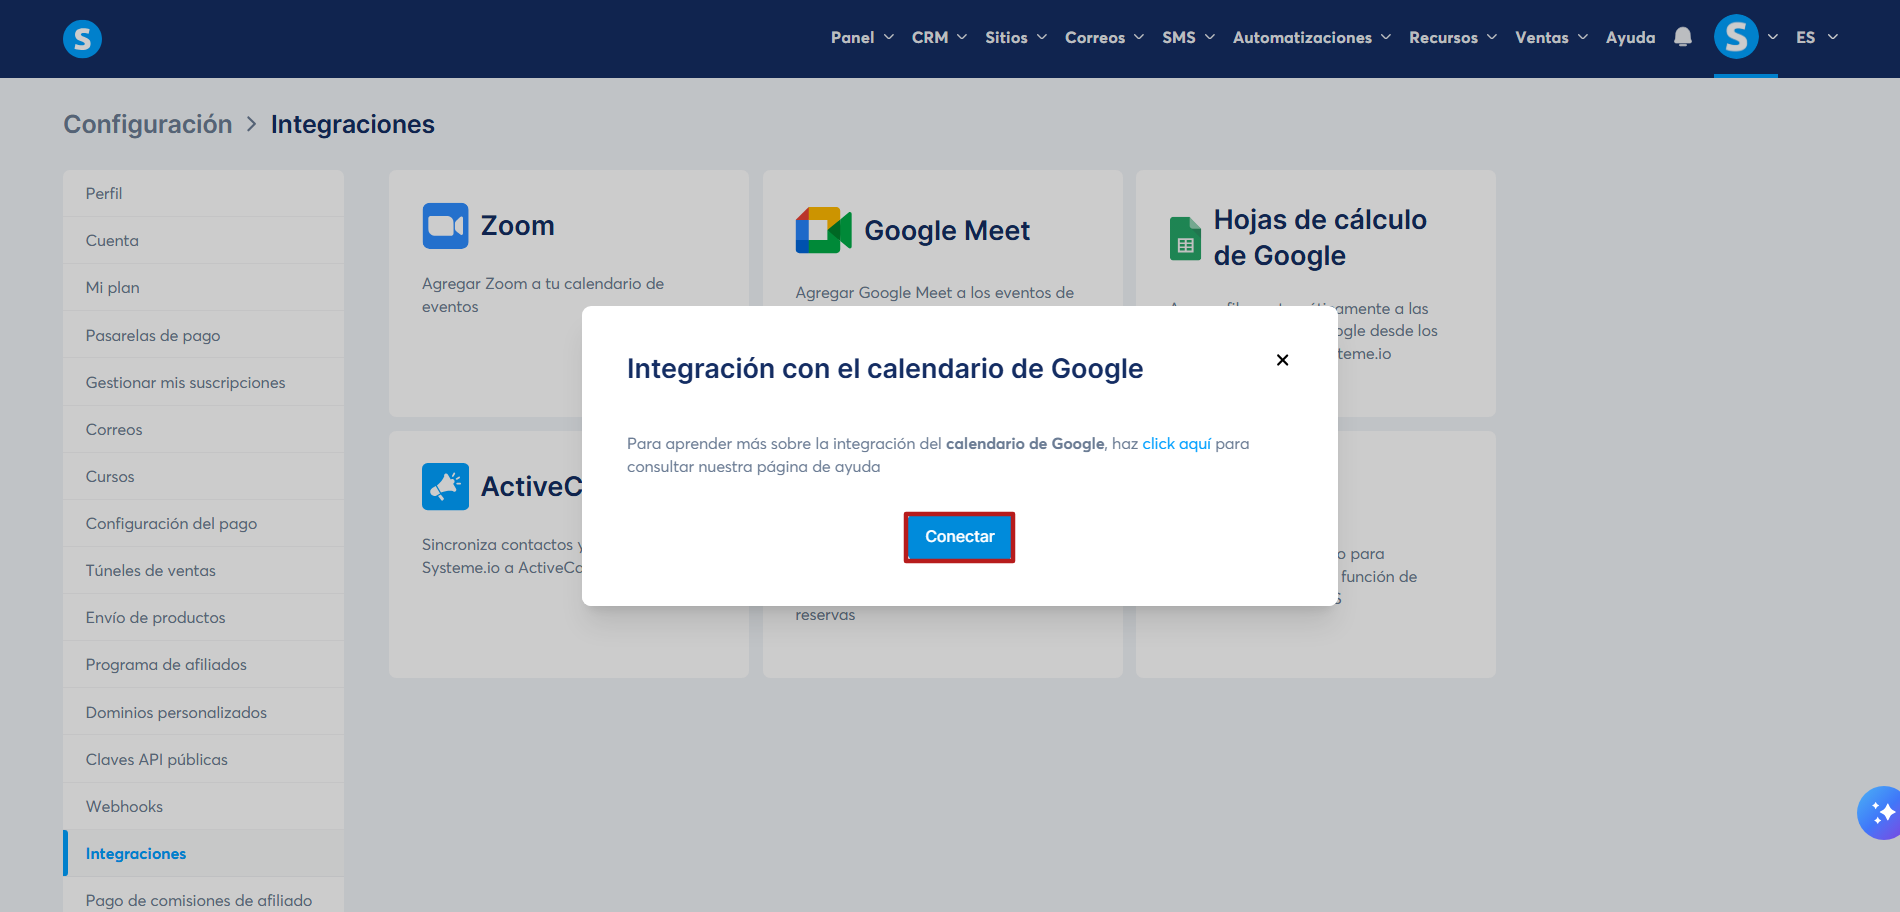Go back to Configuración breadcrumb
This screenshot has height=912, width=1900.
[148, 124]
